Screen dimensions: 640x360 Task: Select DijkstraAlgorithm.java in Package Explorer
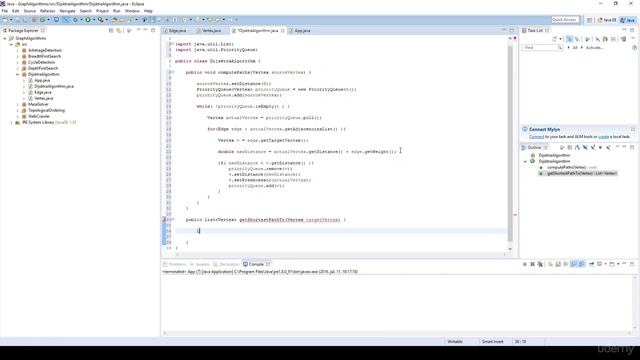(x=54, y=87)
